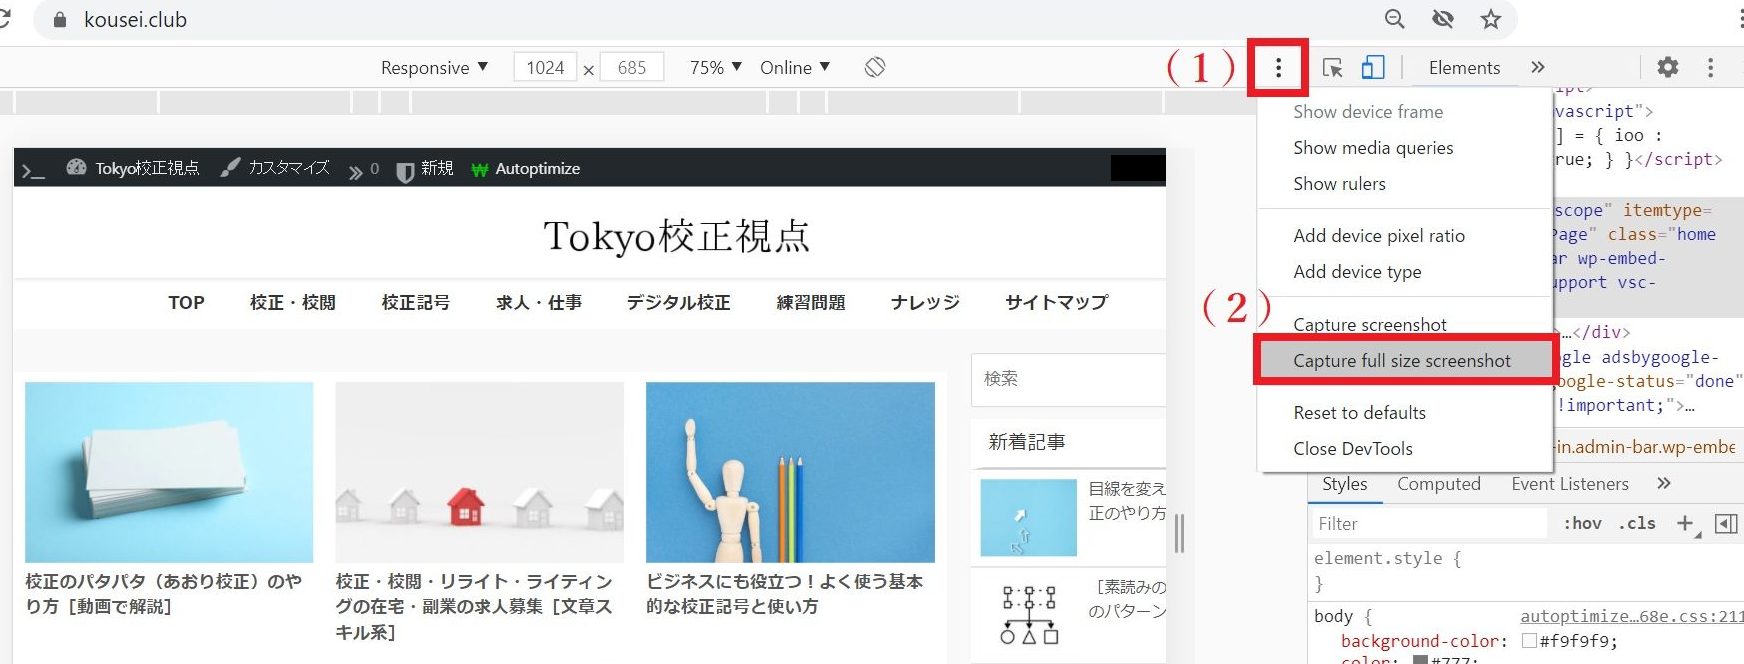Viewport: 1744px width, 664px height.
Task: Click カスタマイズ in the admin bar
Action: tap(275, 168)
